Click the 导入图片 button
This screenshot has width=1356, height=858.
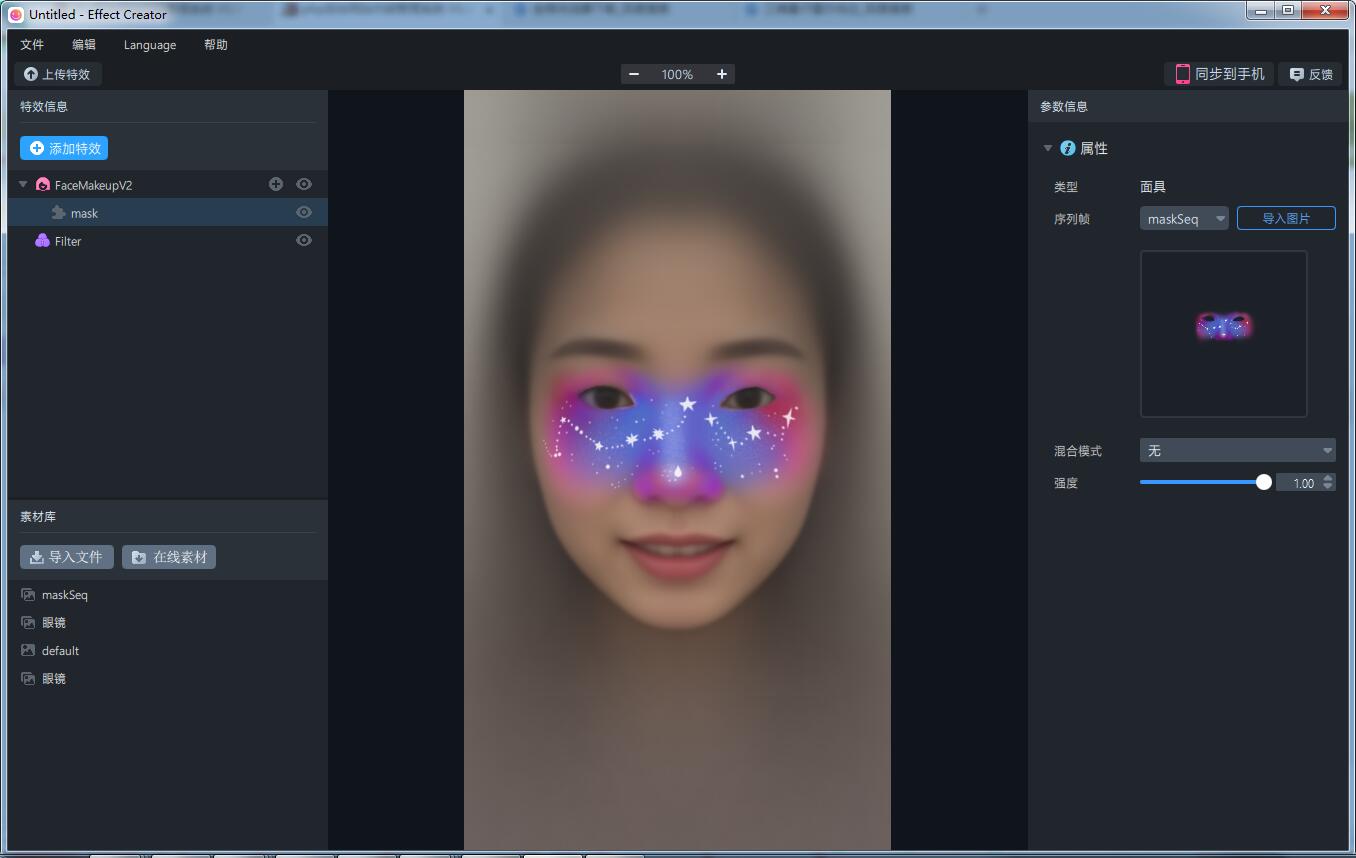(1286, 218)
